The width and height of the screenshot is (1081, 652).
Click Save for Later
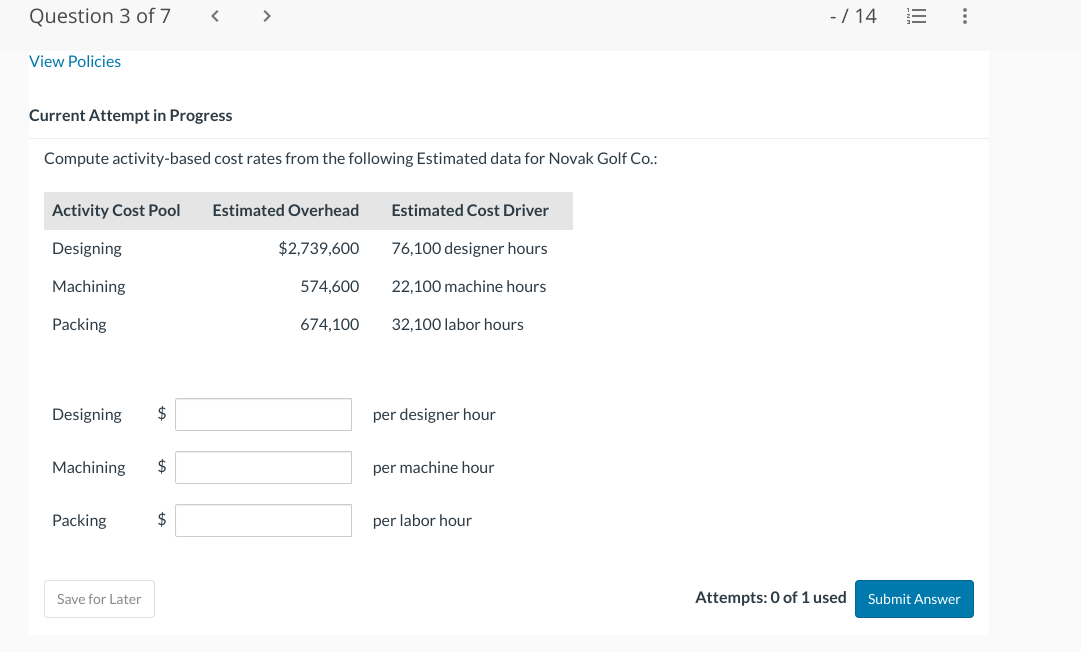point(99,598)
